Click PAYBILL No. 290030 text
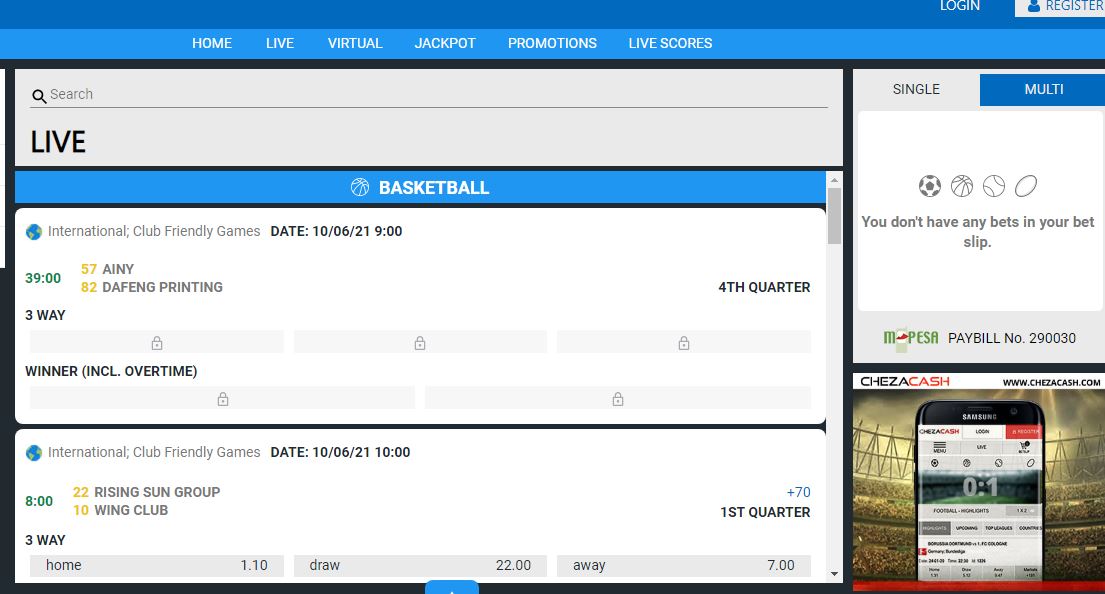Image resolution: width=1105 pixels, height=594 pixels. 1012,338
